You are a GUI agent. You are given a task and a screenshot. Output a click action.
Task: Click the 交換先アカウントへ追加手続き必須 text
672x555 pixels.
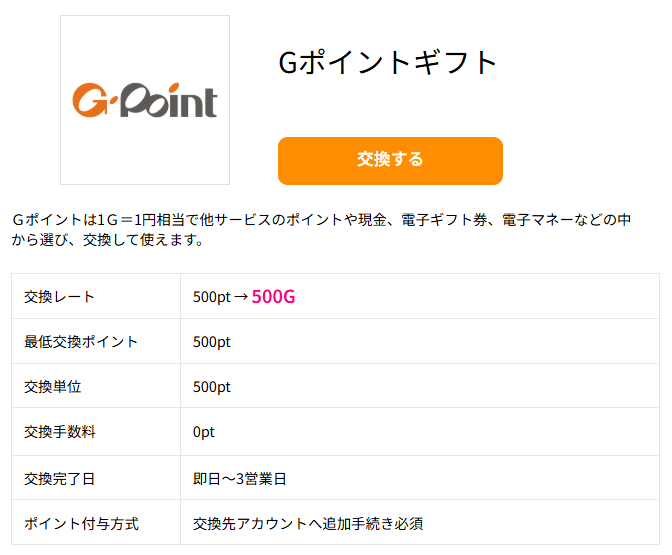pos(309,524)
